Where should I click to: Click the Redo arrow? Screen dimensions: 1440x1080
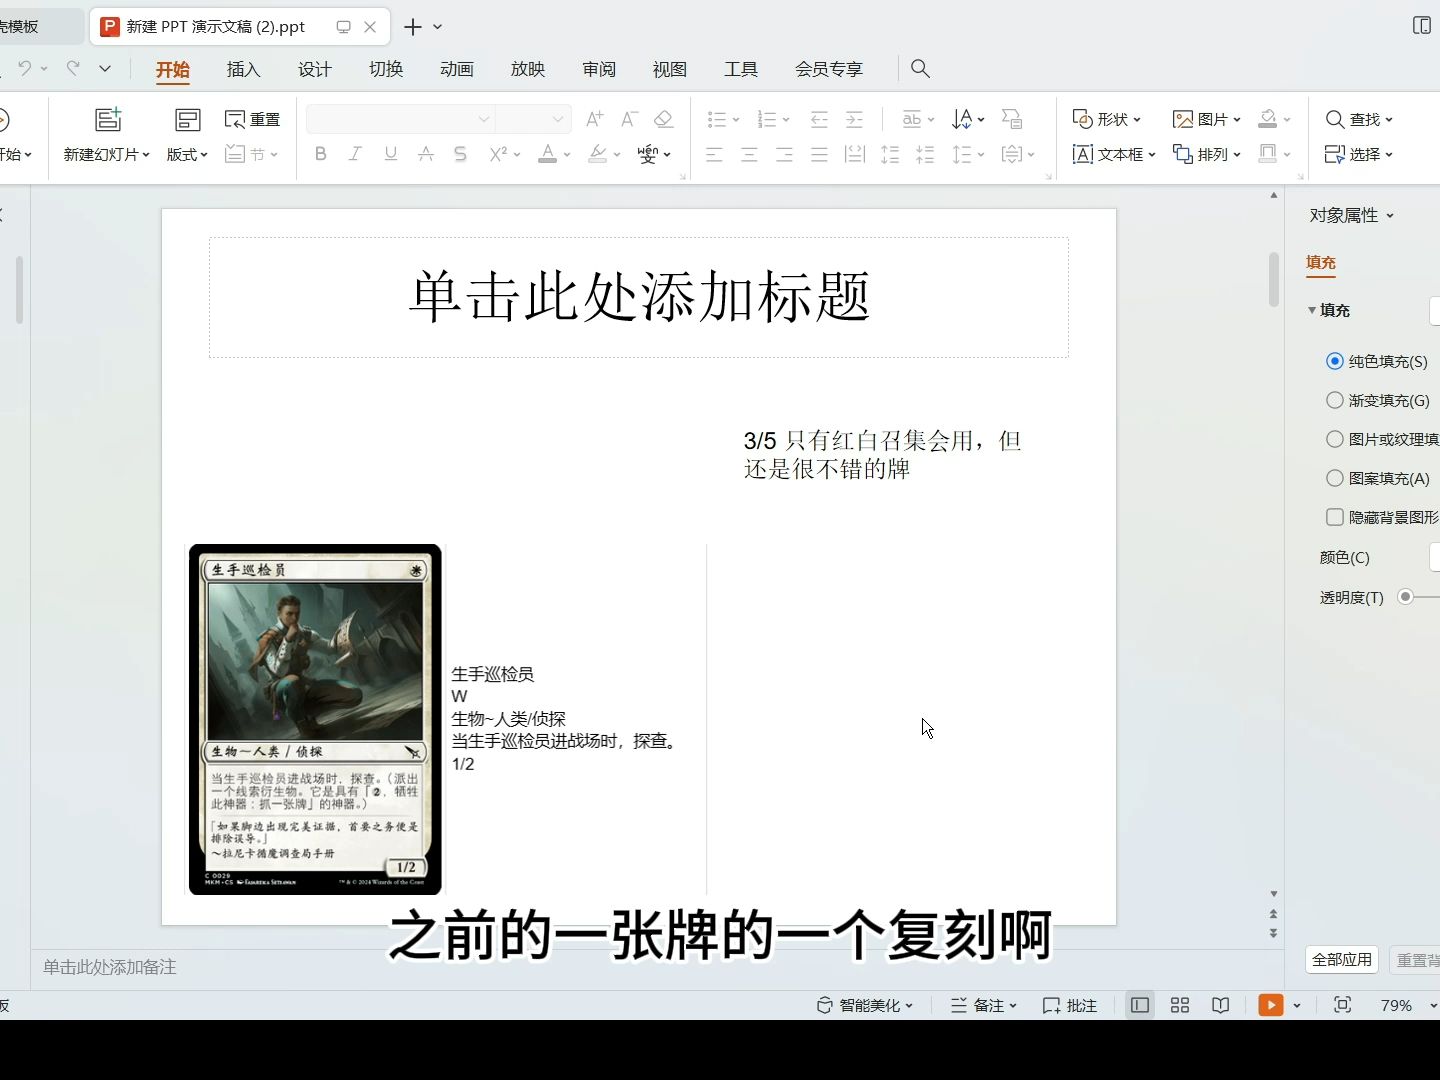click(x=73, y=68)
